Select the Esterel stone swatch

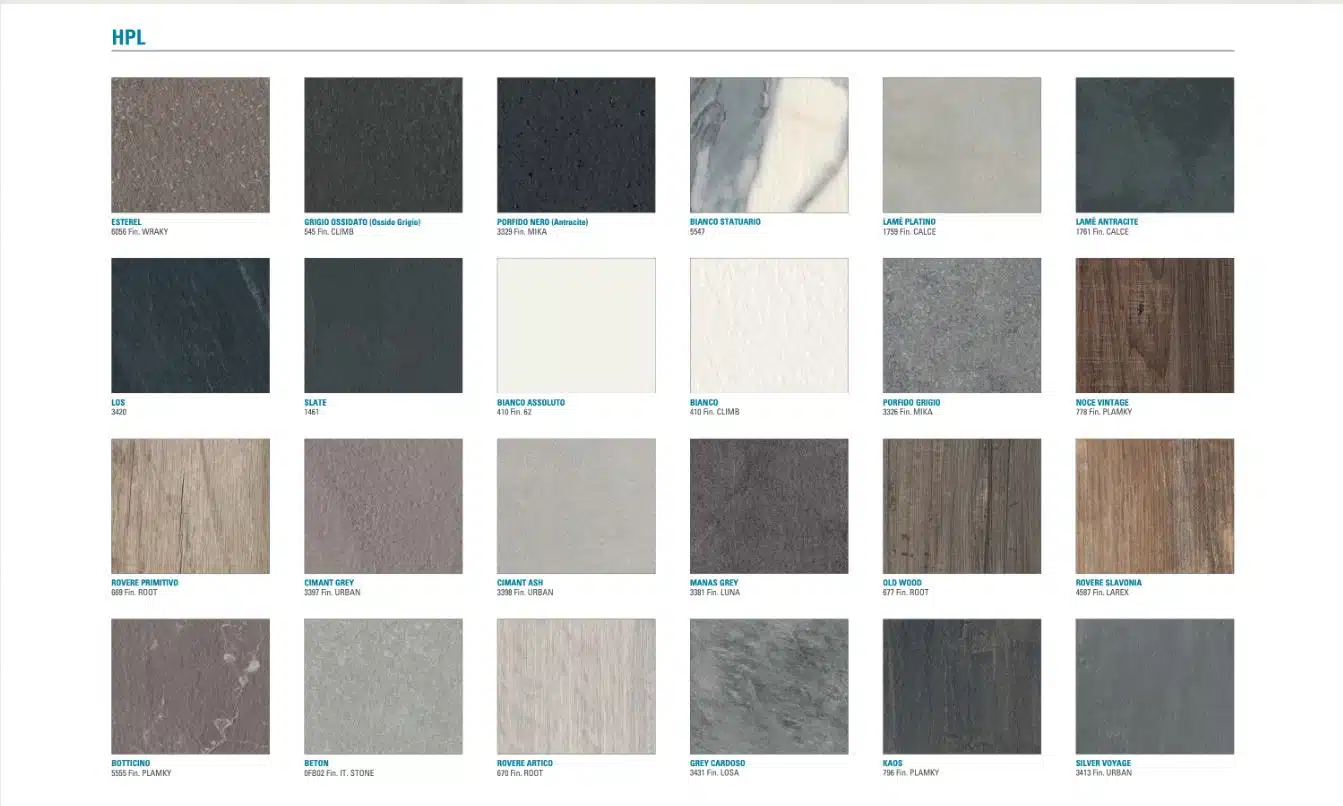[190, 145]
